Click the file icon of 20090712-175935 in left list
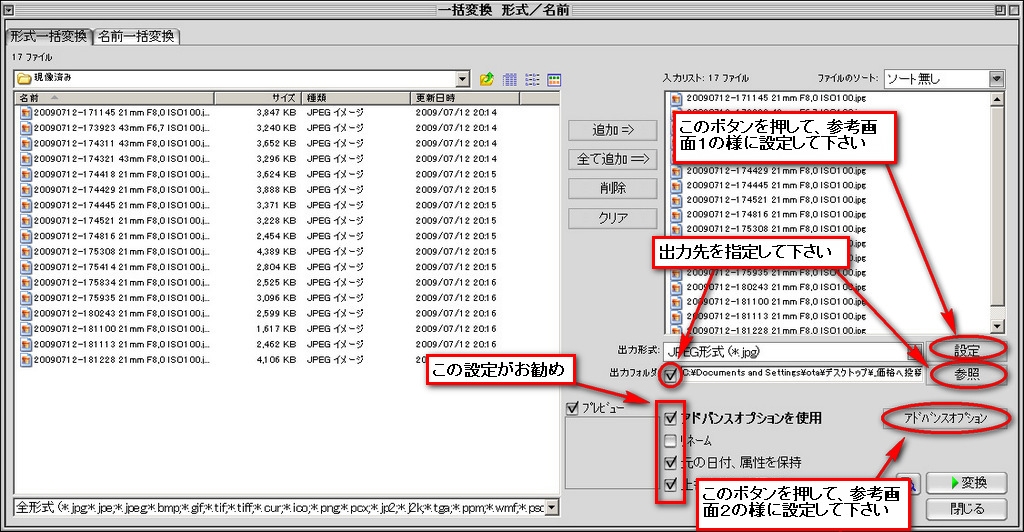Screen dimensions: 1024x532 pos(25,298)
